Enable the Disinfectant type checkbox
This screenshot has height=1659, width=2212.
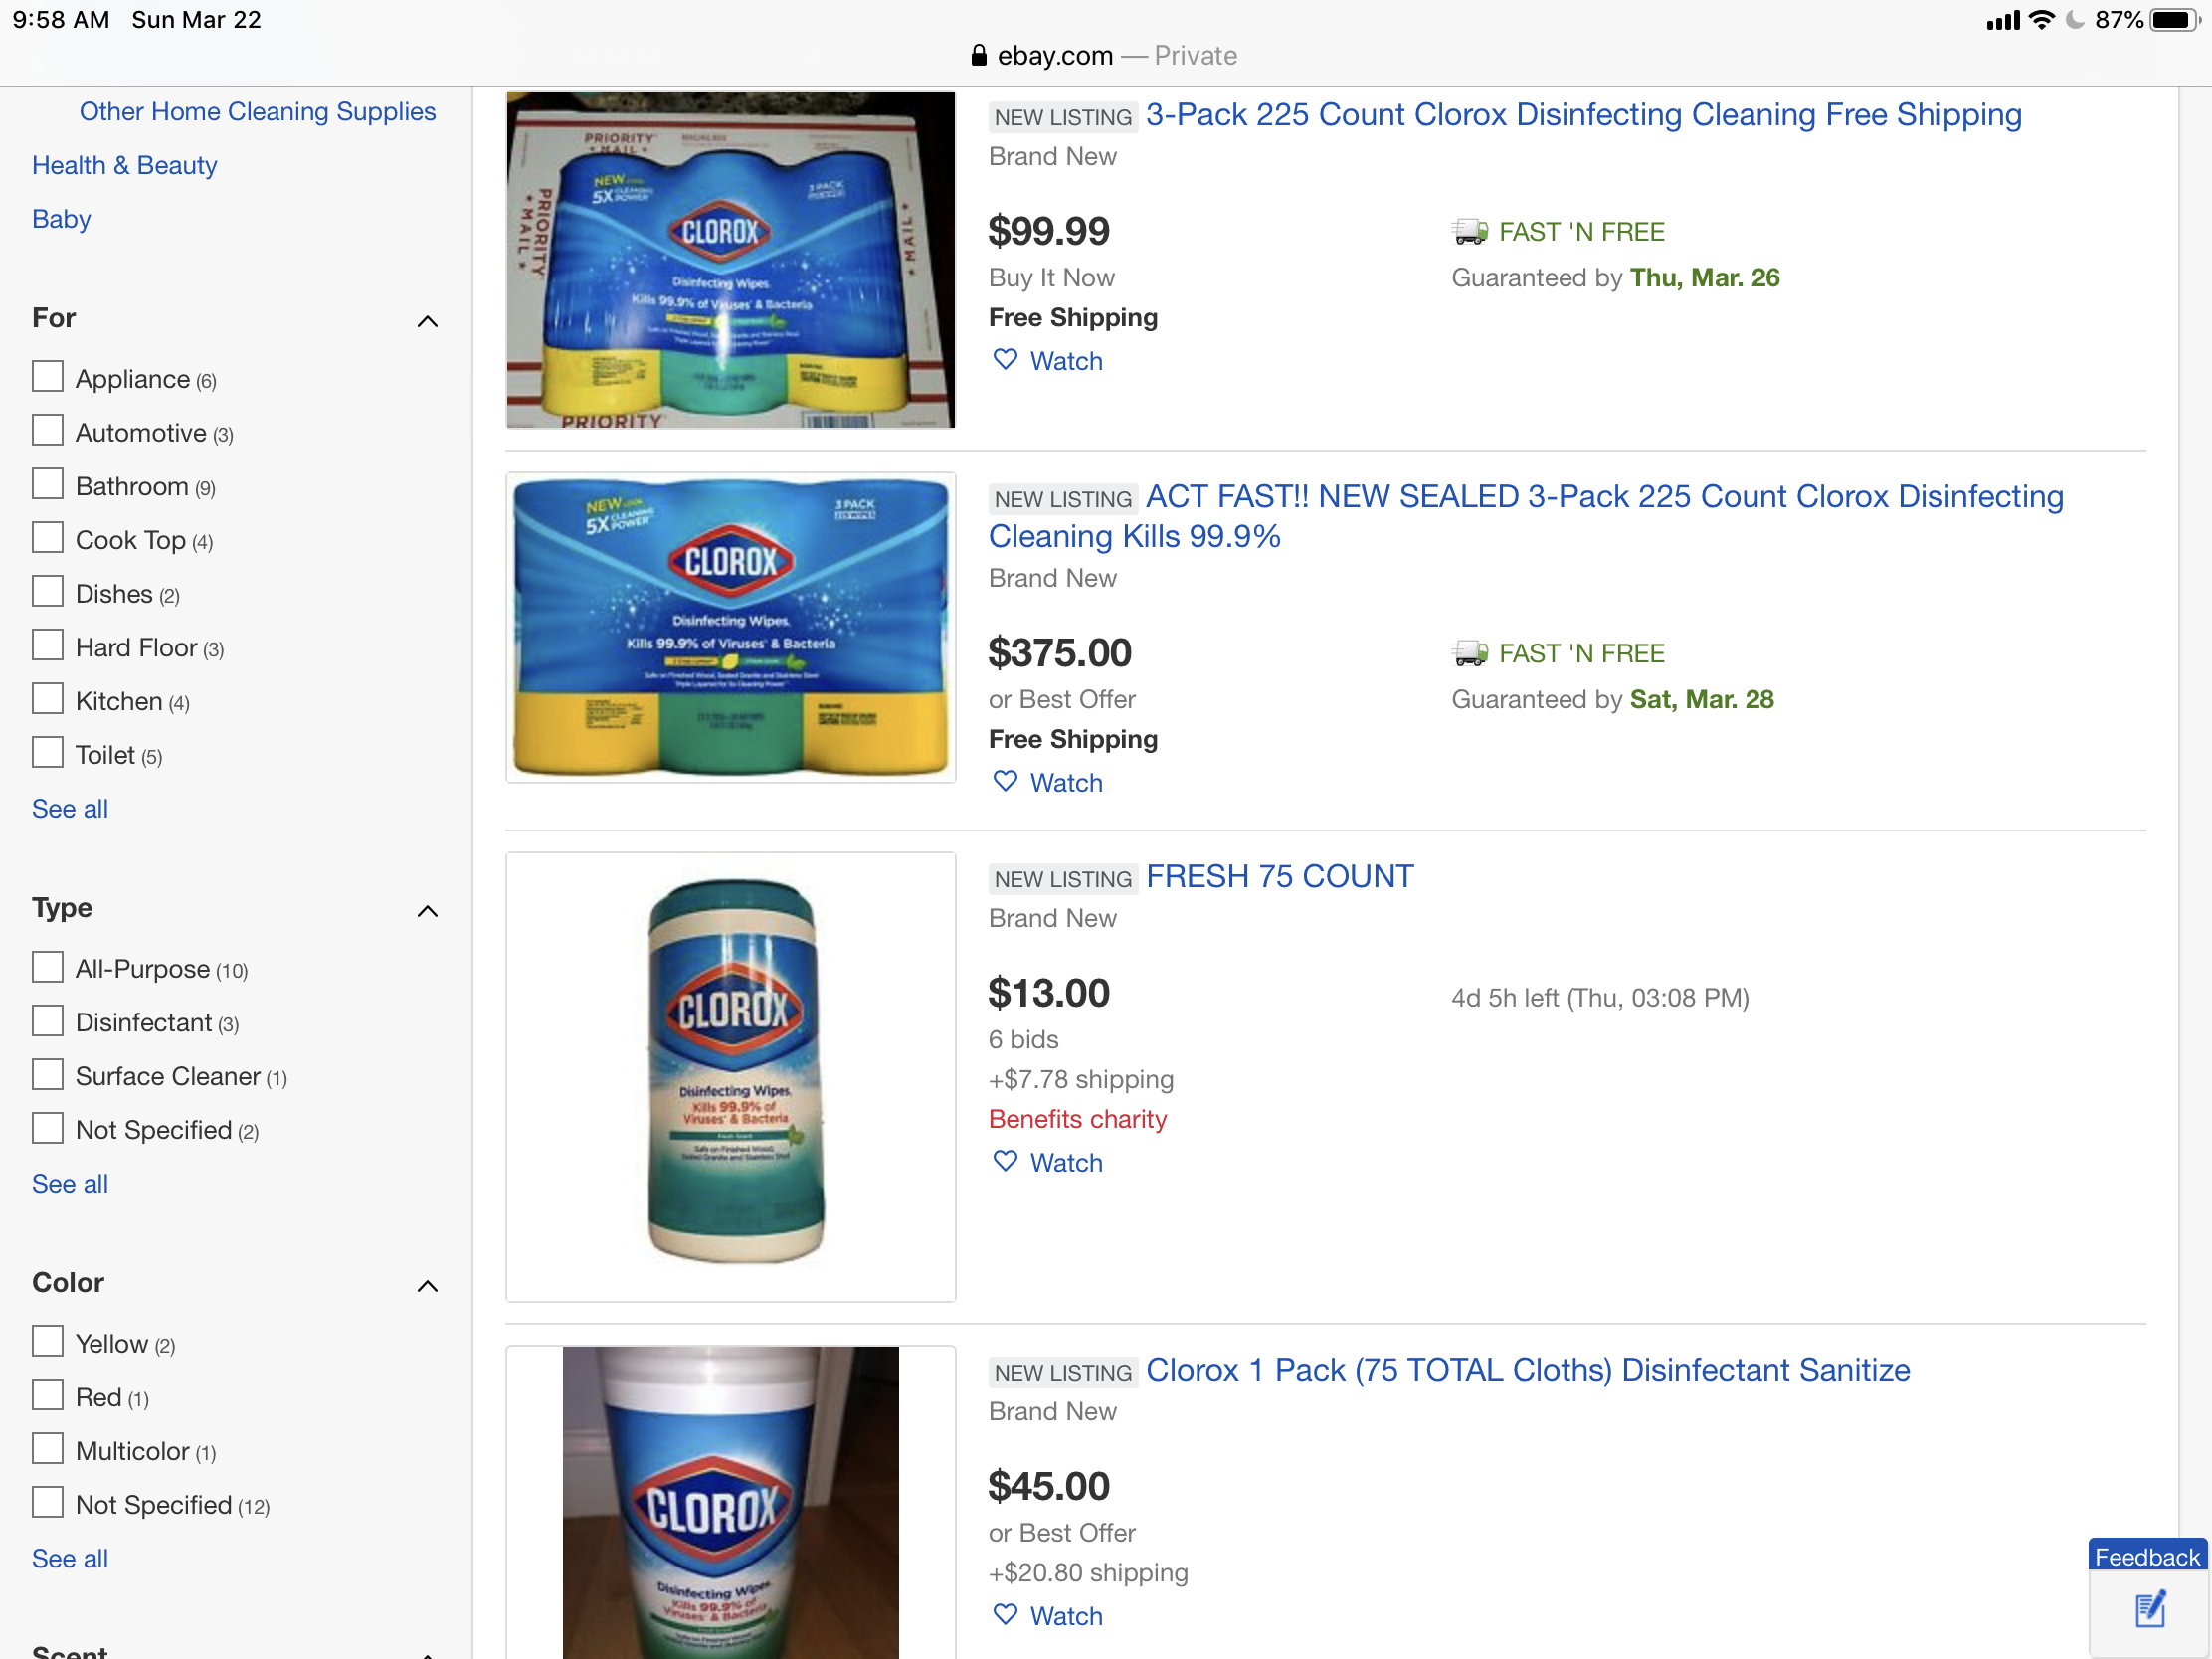click(x=47, y=1021)
